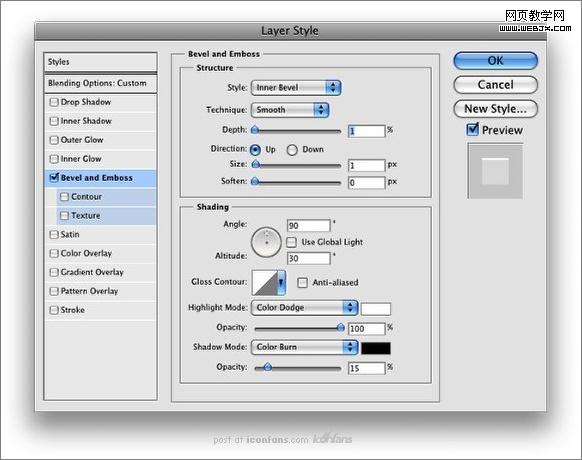Click the New Style... button
582x460 pixels.
point(496,109)
